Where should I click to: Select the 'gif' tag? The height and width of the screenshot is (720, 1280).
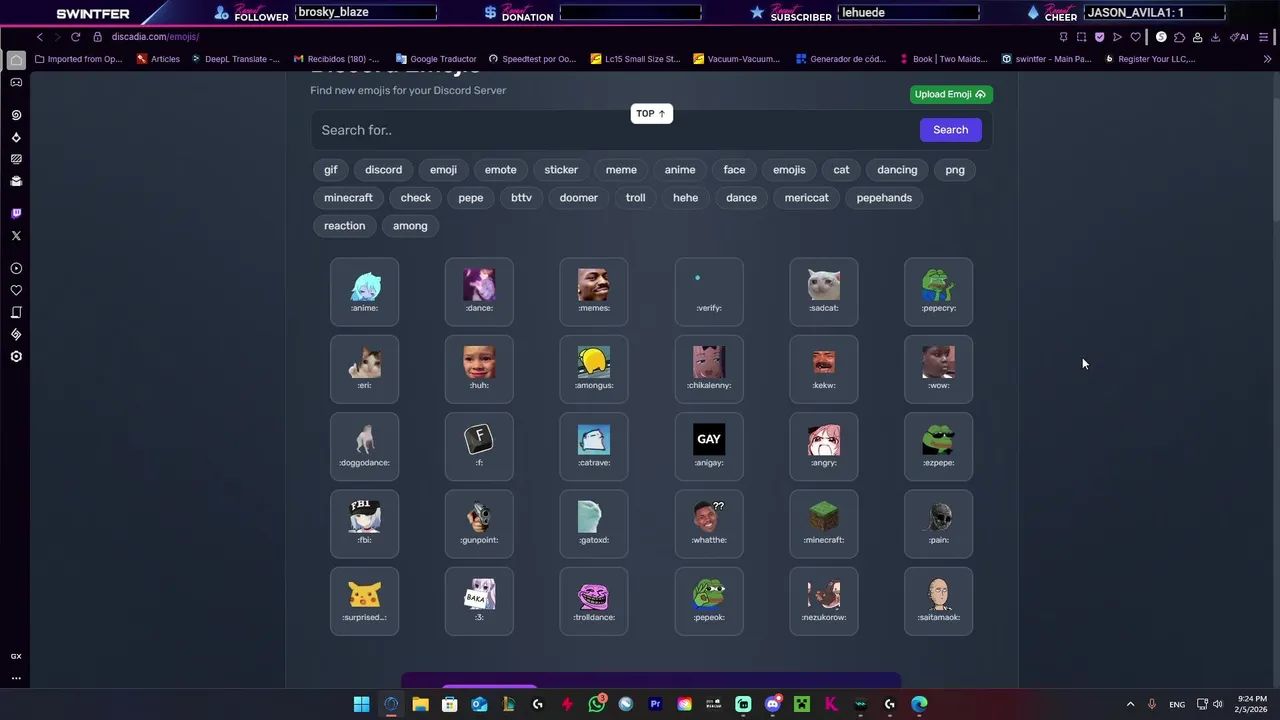coord(331,170)
